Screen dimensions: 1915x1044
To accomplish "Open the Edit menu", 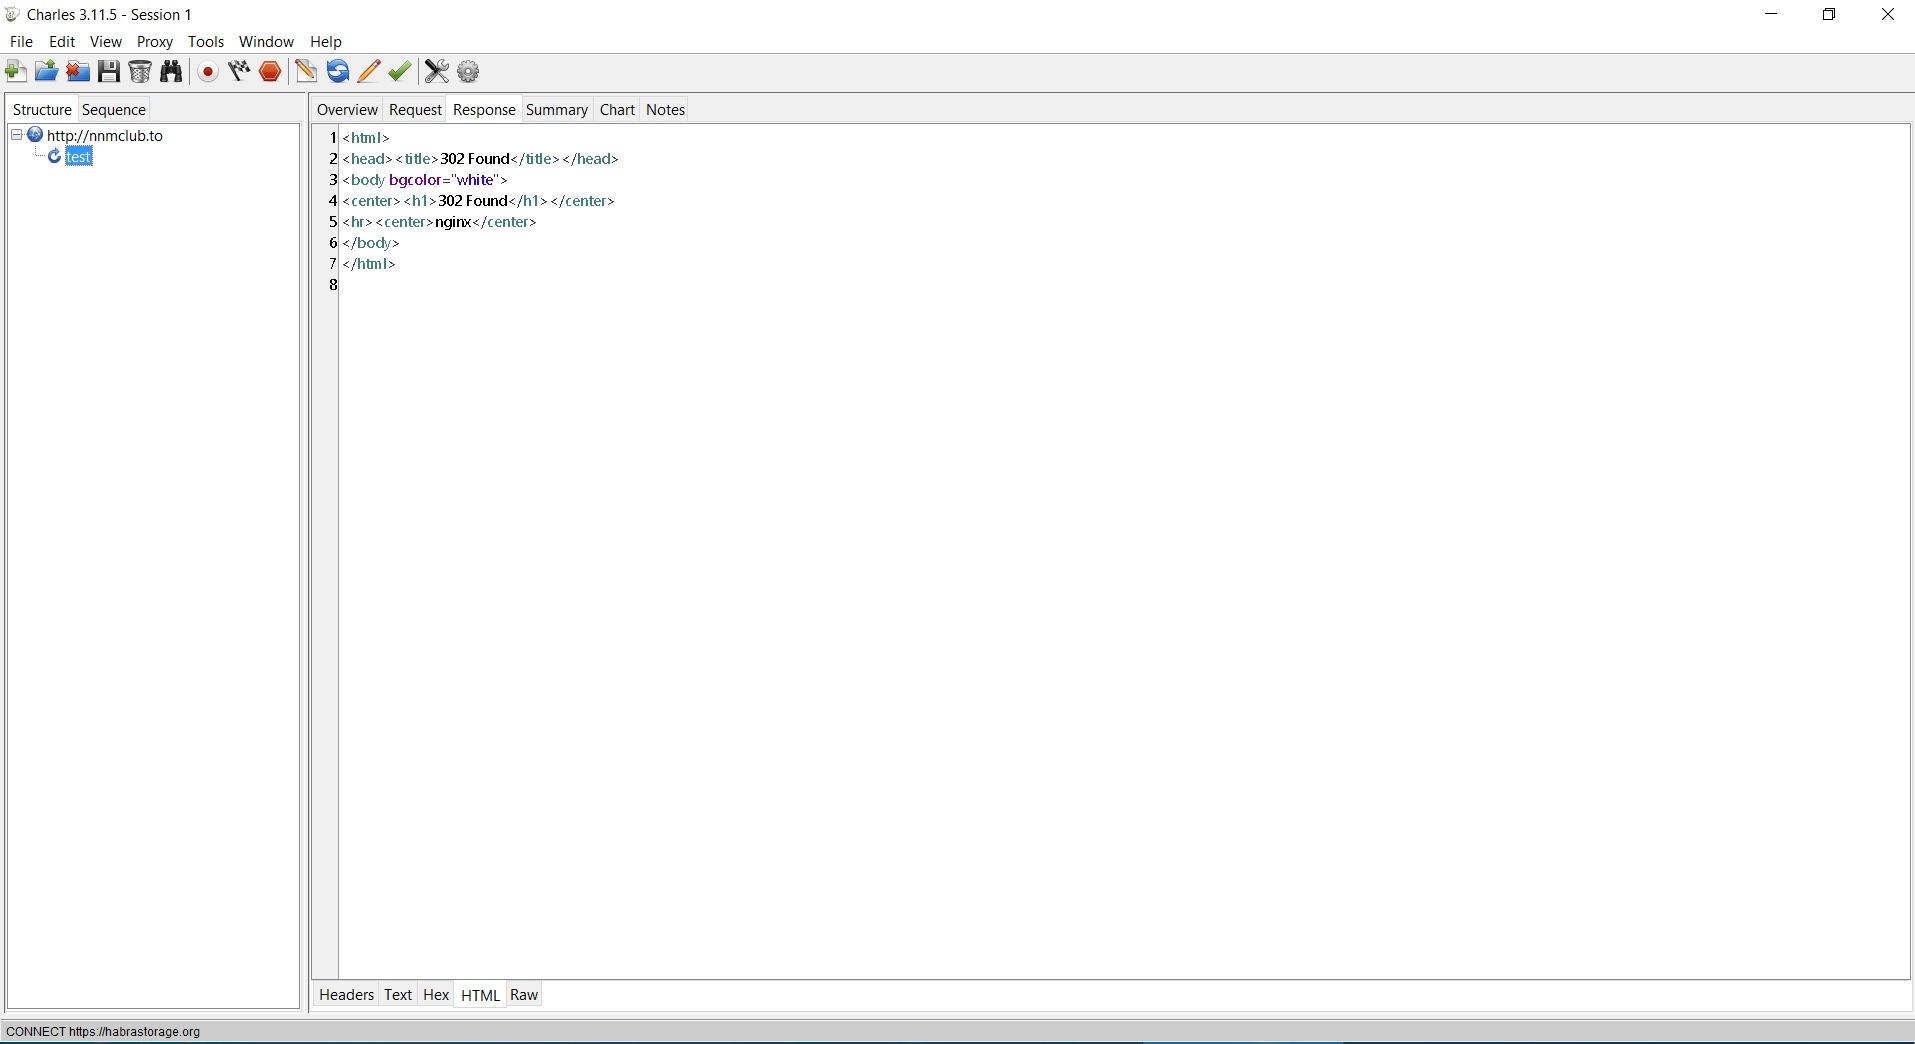I will point(62,42).
